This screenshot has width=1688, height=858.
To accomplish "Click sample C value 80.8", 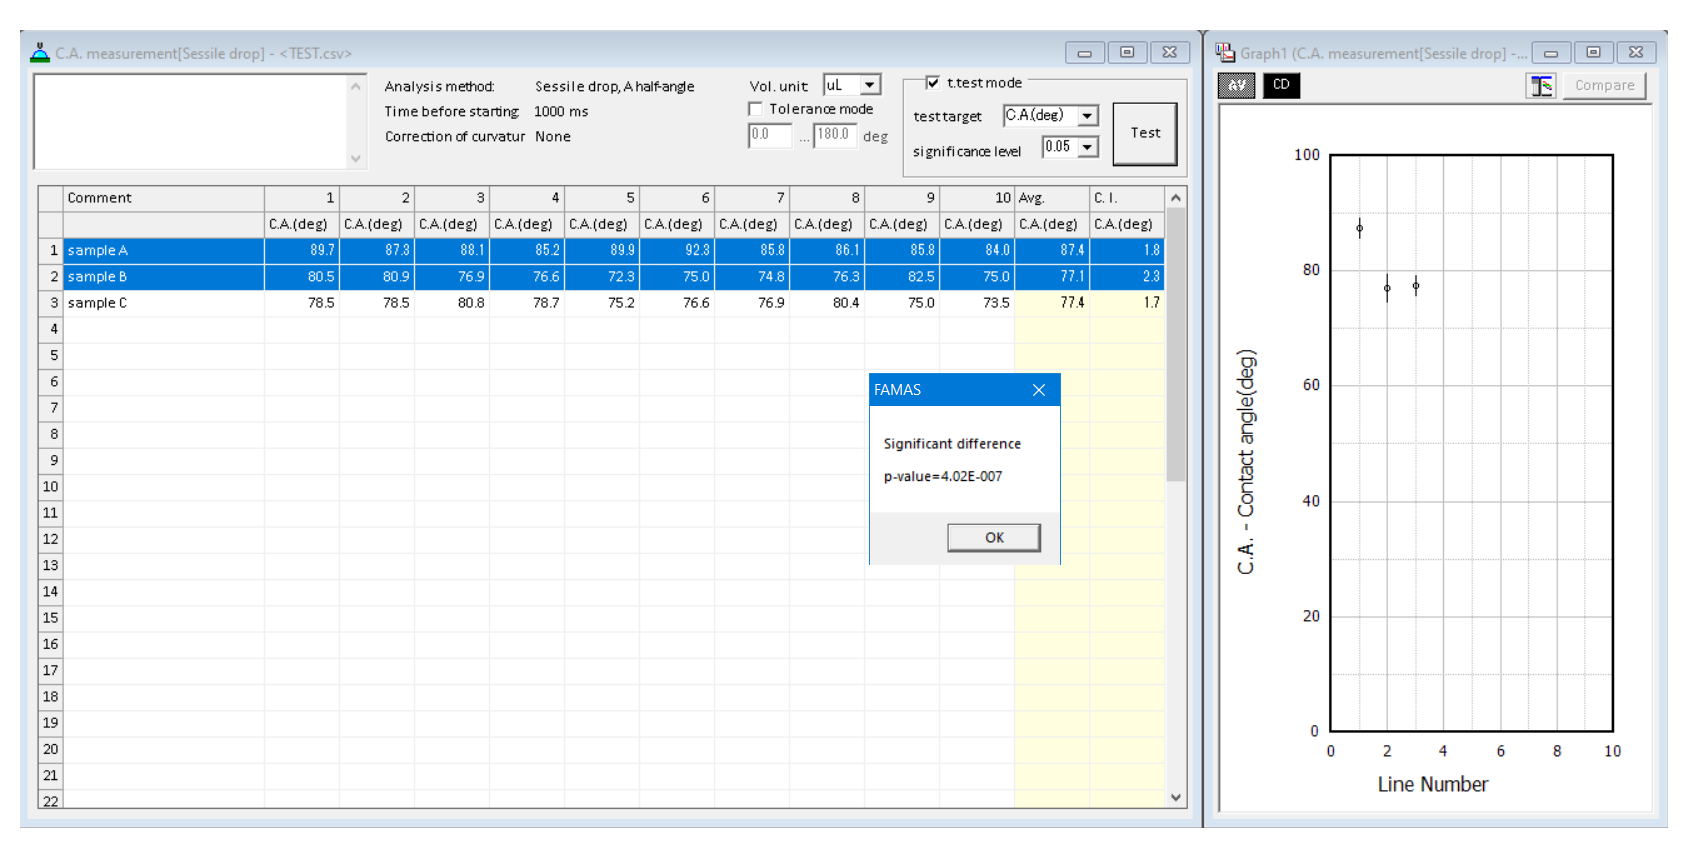I will pyautogui.click(x=452, y=303).
